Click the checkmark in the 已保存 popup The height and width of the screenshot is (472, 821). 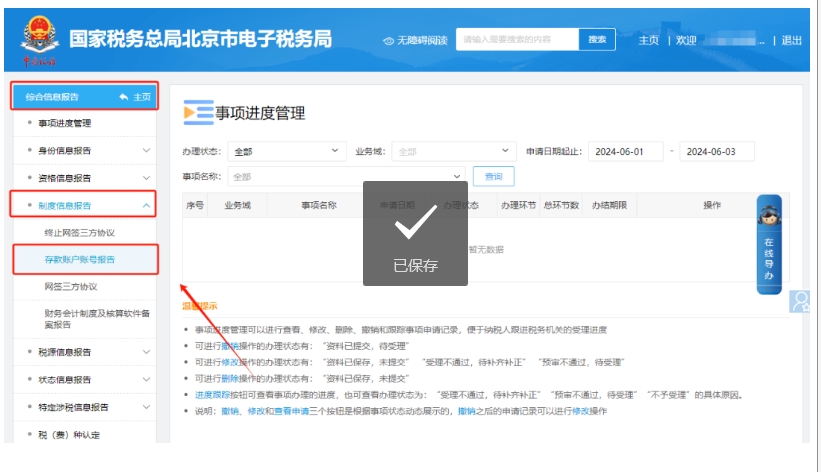pos(414,228)
